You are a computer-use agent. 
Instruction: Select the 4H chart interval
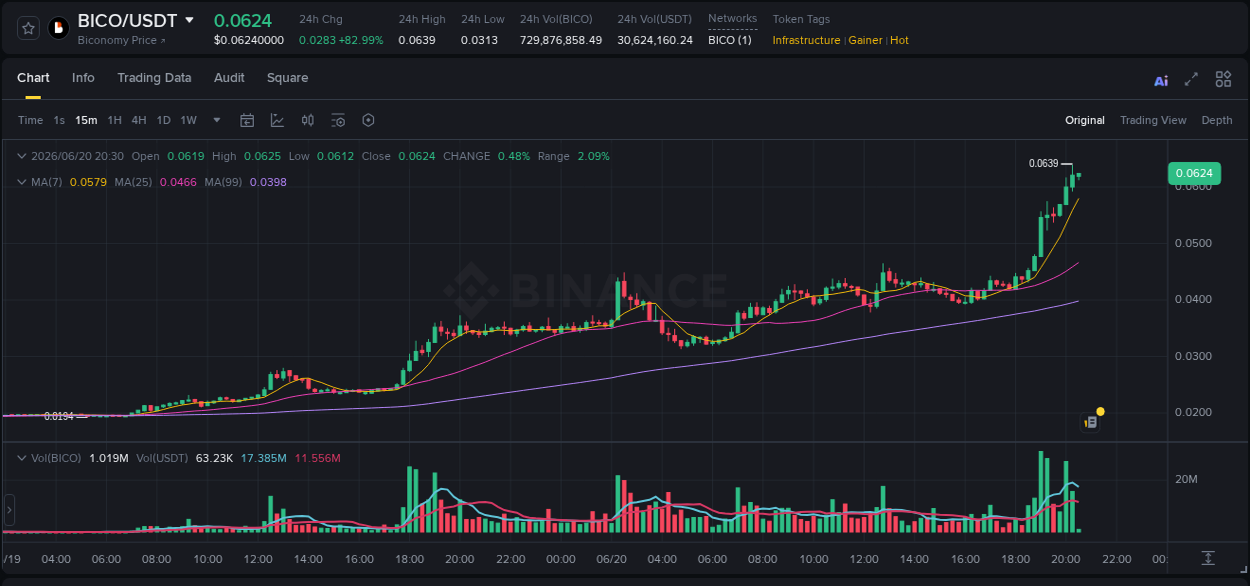point(139,120)
